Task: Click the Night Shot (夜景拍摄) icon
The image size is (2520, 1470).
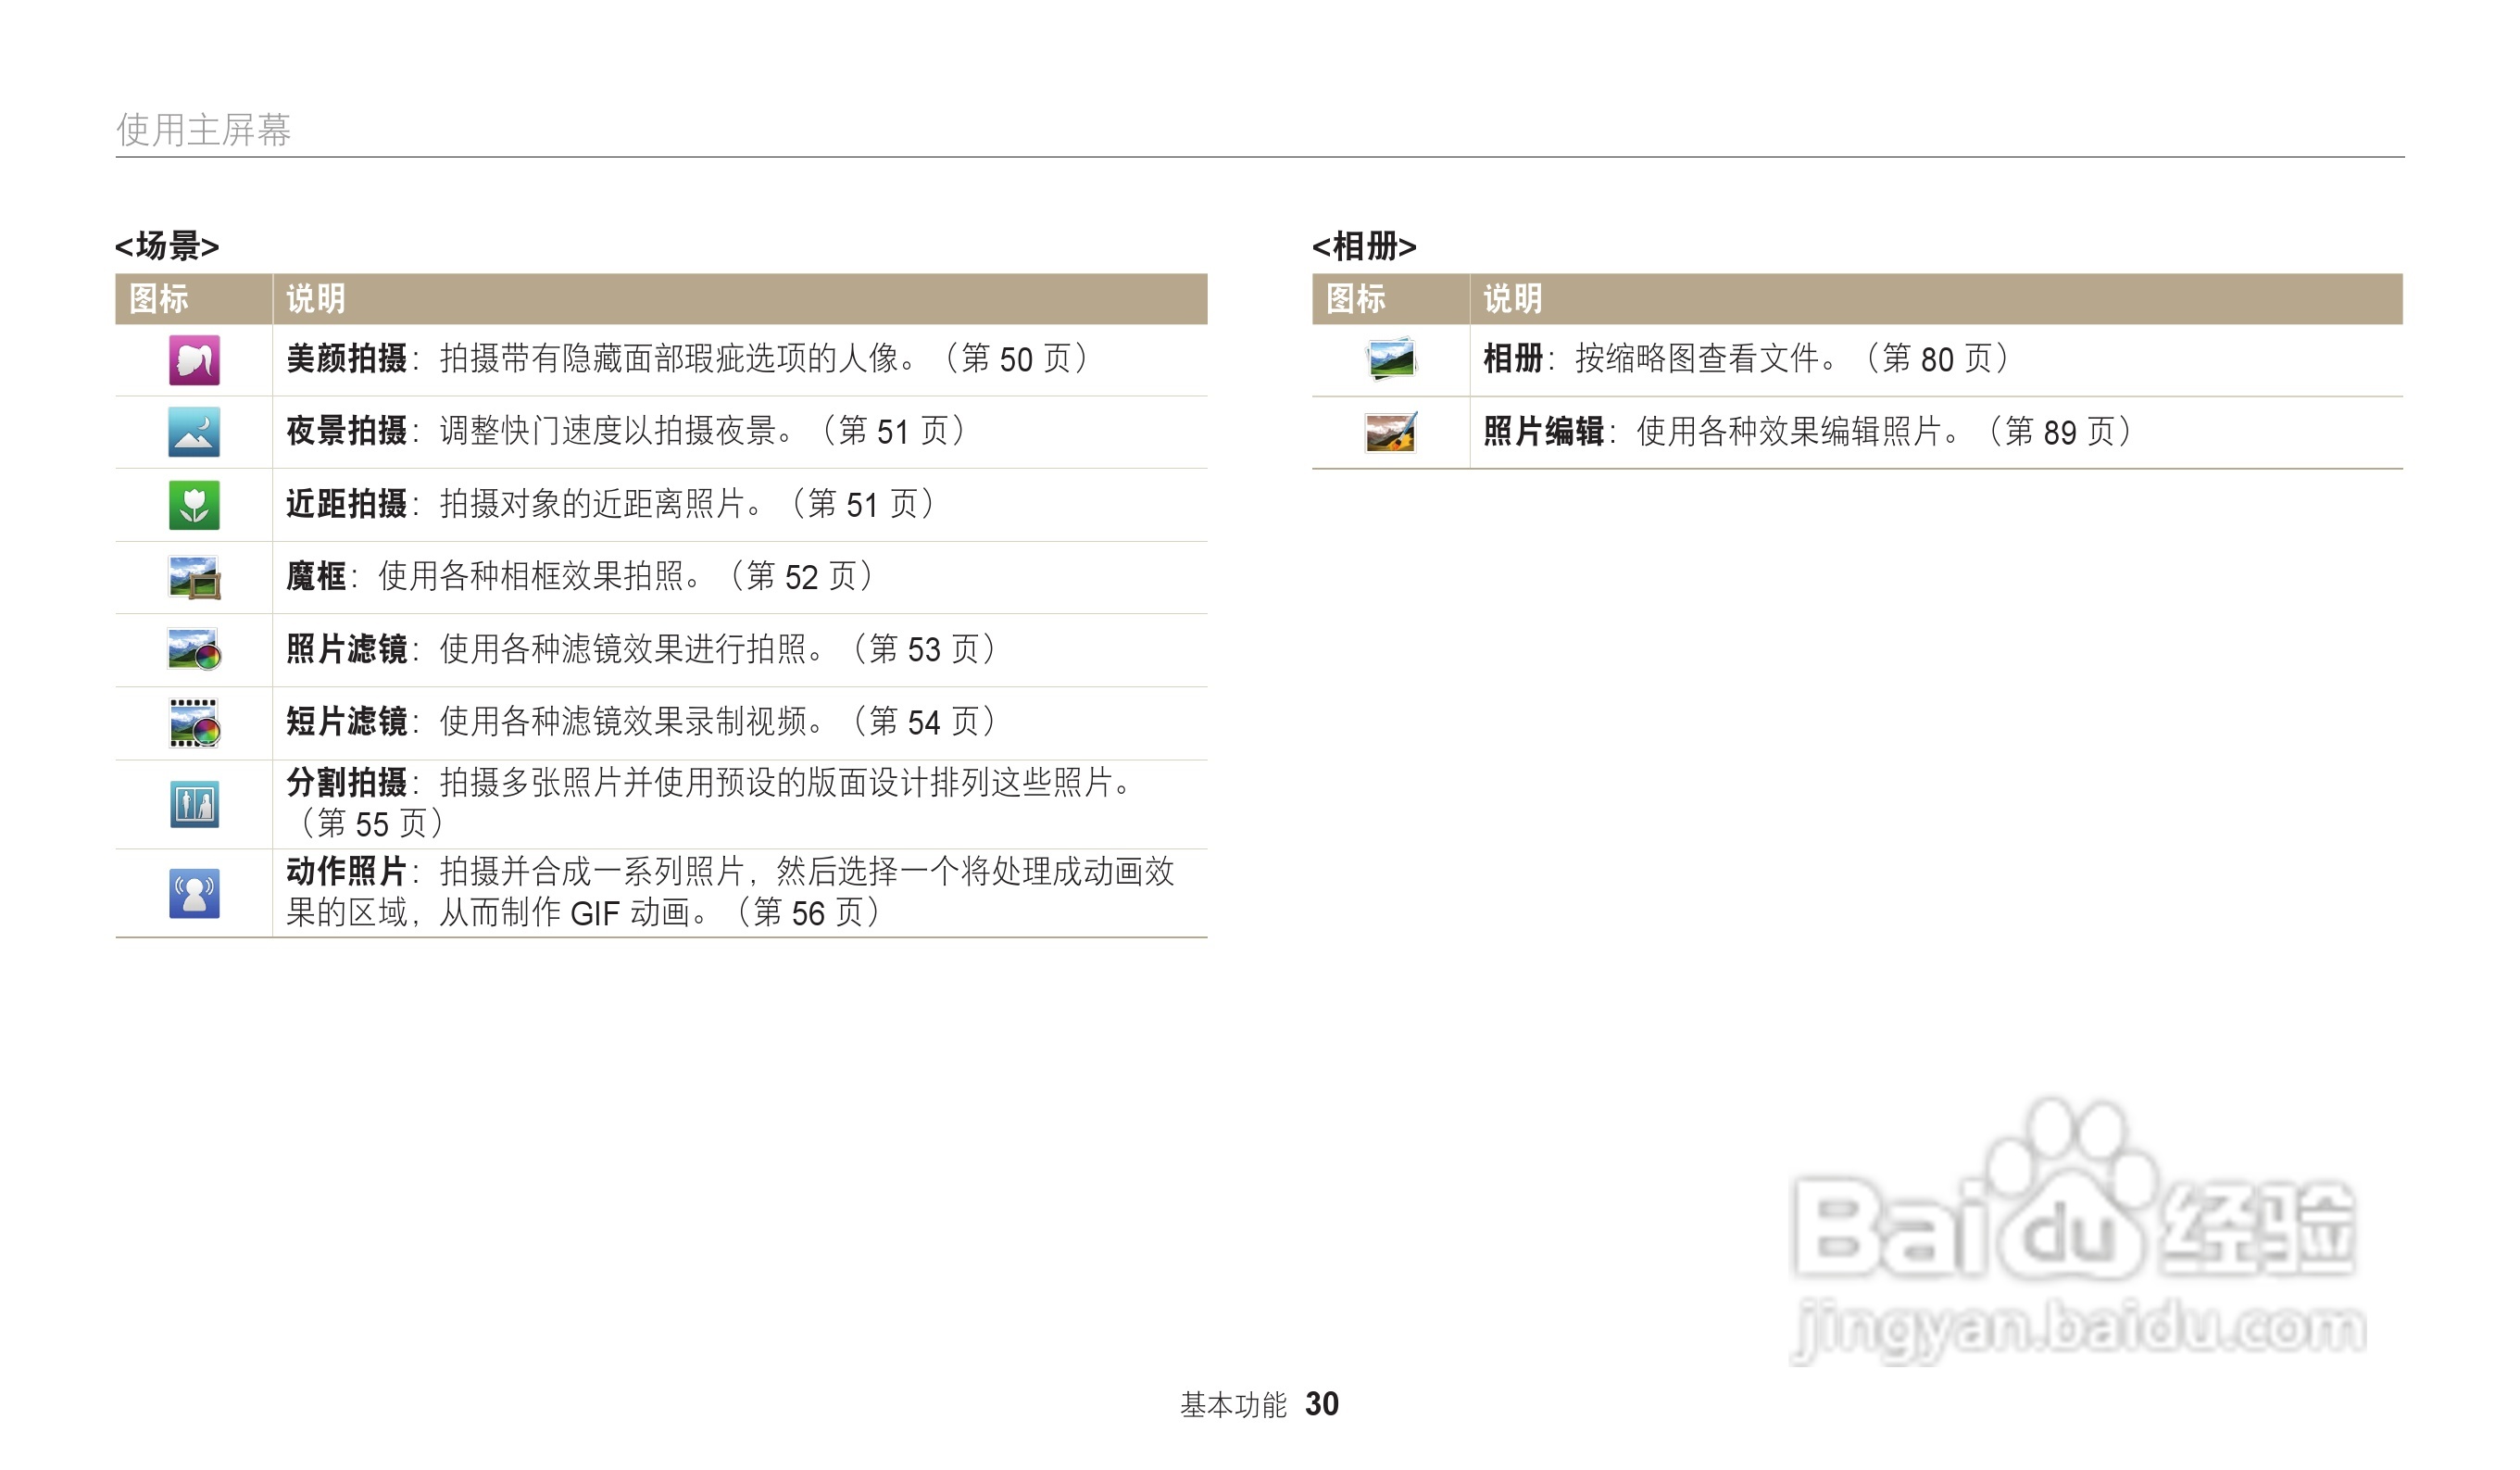Action: click(x=194, y=432)
